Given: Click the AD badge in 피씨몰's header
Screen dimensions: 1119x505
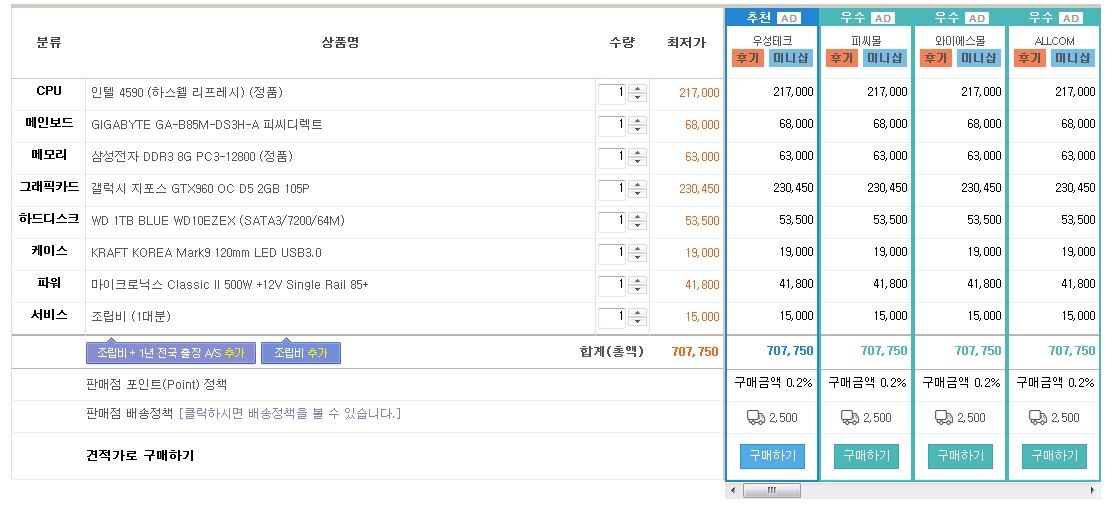Looking at the screenshot, I should point(883,18).
